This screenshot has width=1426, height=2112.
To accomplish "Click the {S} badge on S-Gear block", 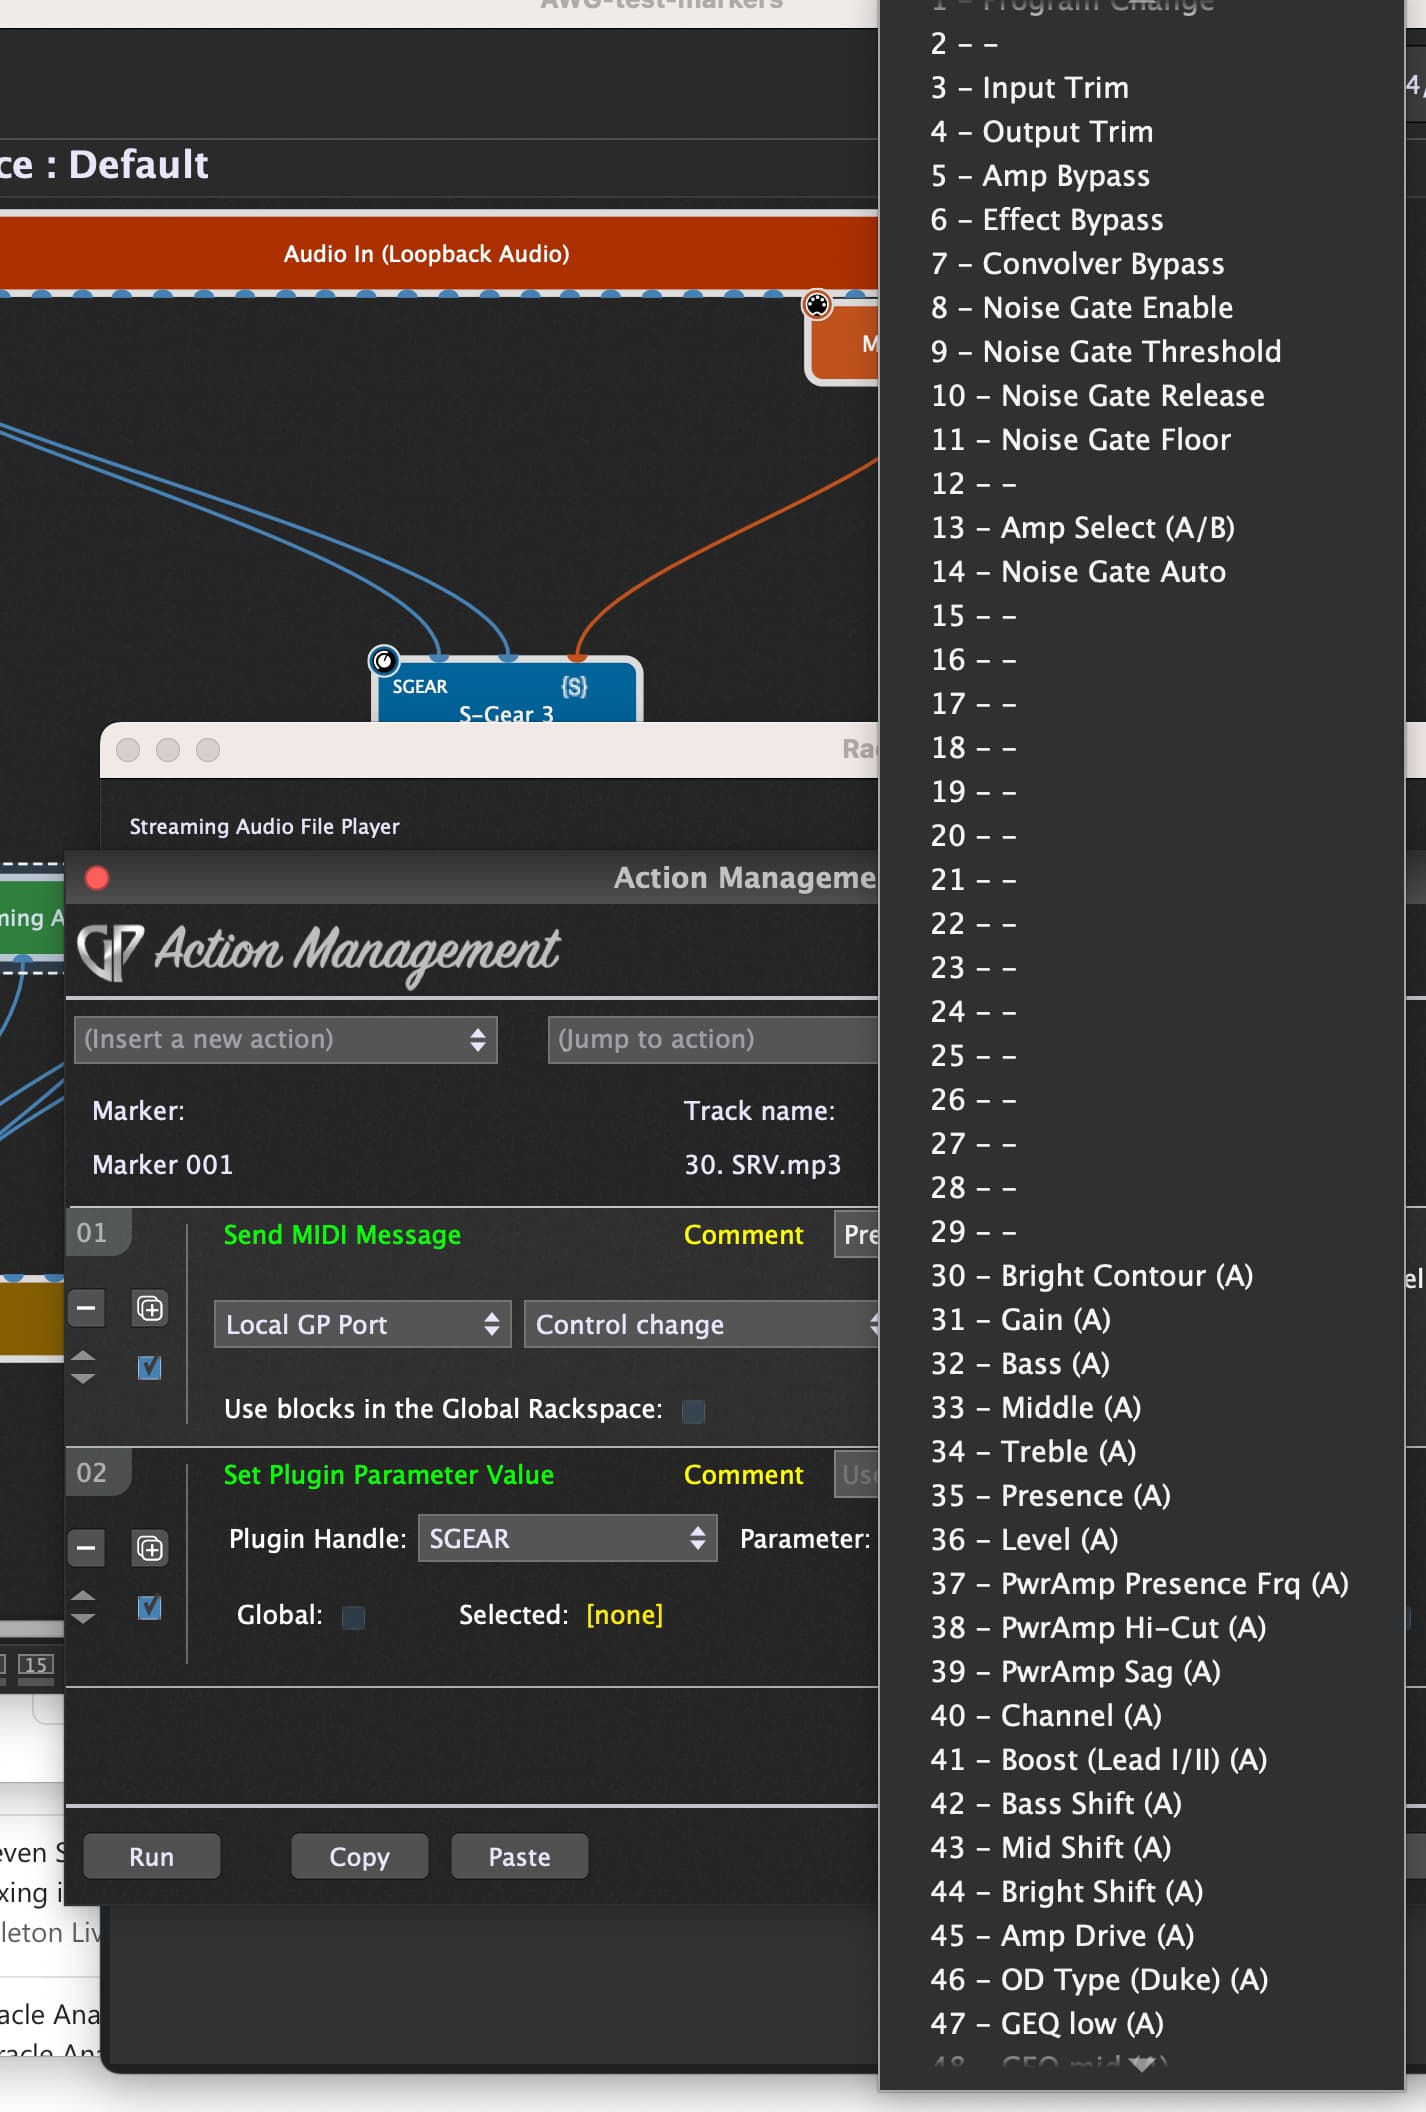I will (574, 686).
